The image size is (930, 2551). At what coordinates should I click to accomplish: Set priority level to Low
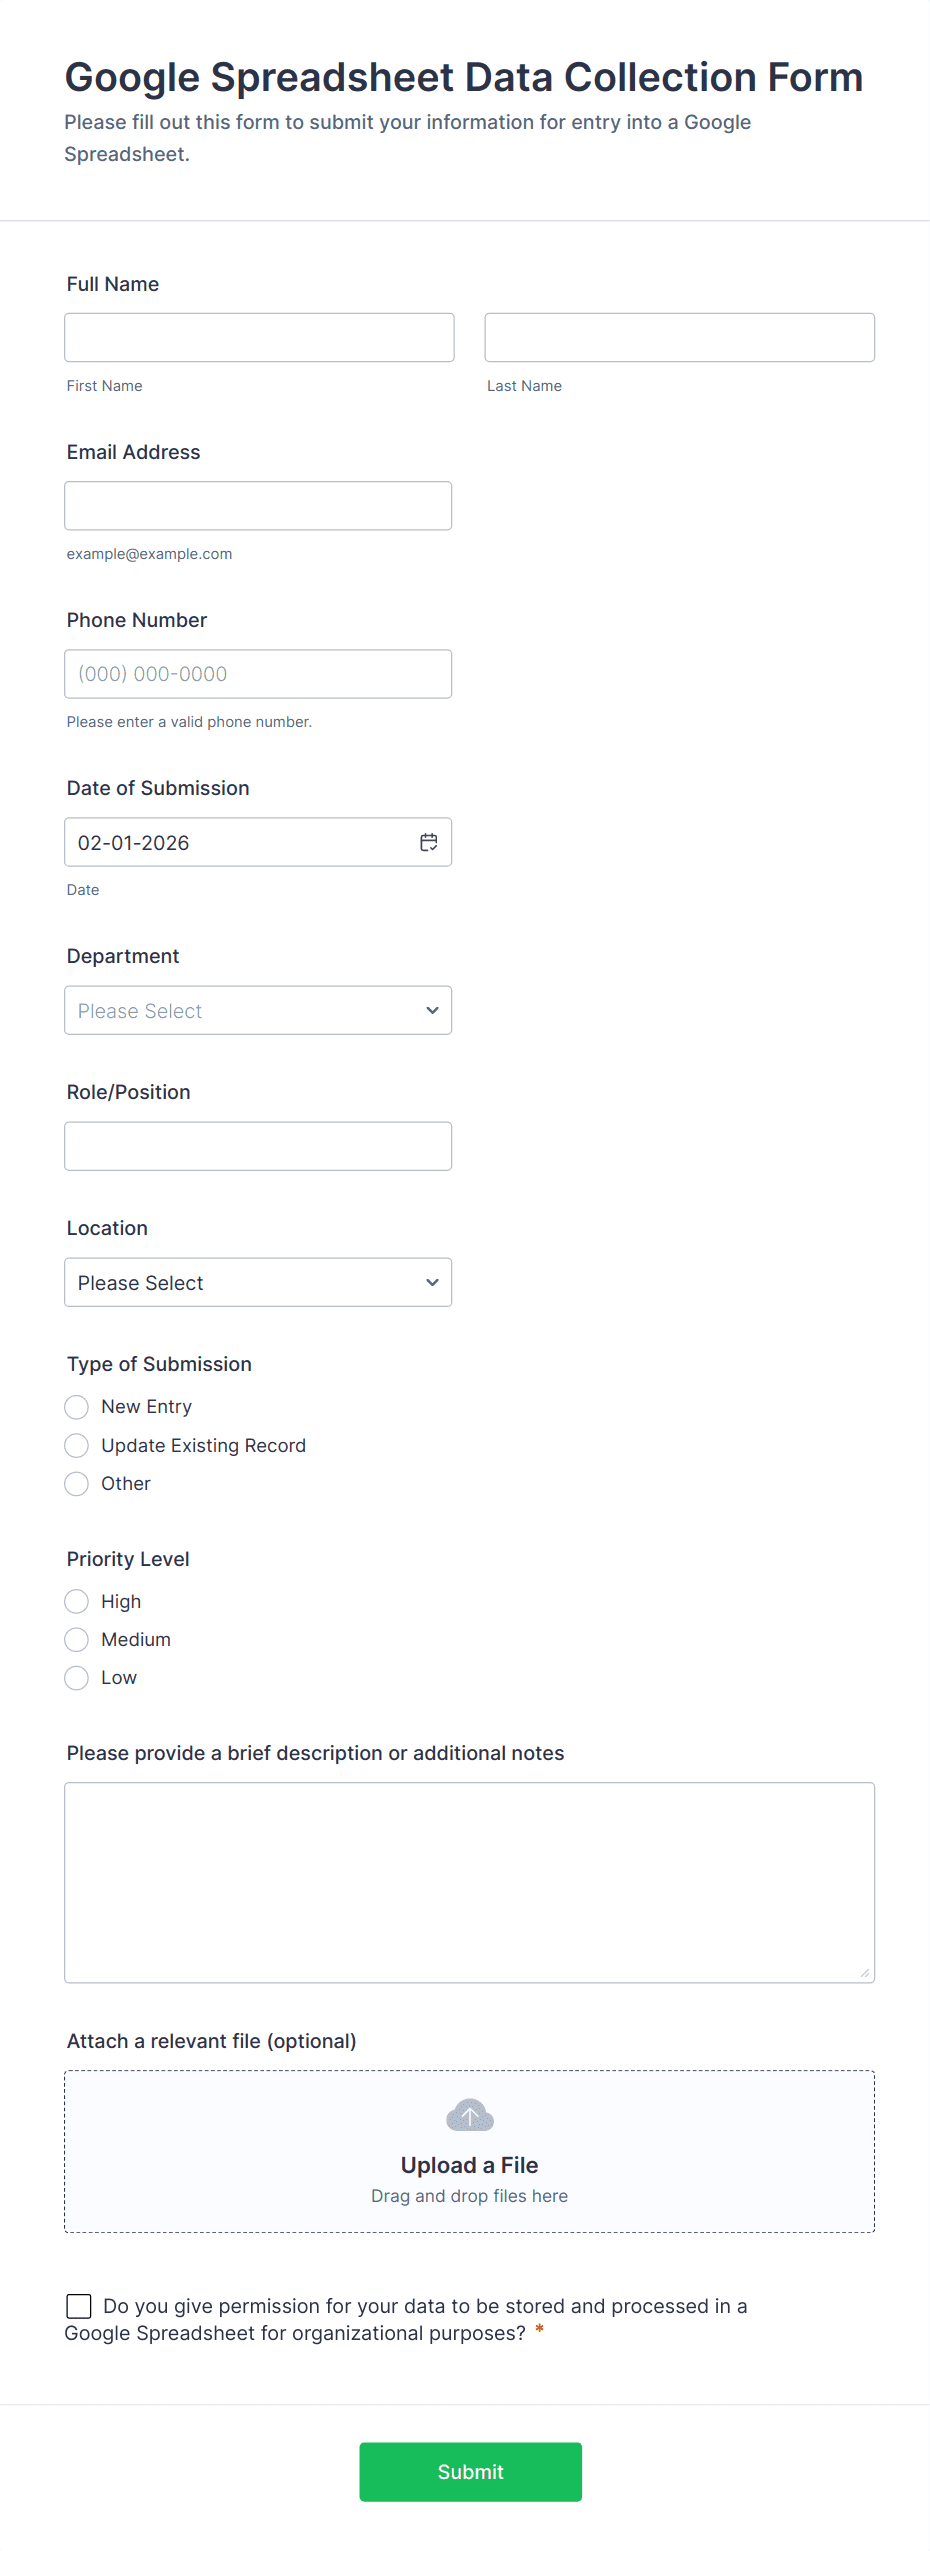77,1677
